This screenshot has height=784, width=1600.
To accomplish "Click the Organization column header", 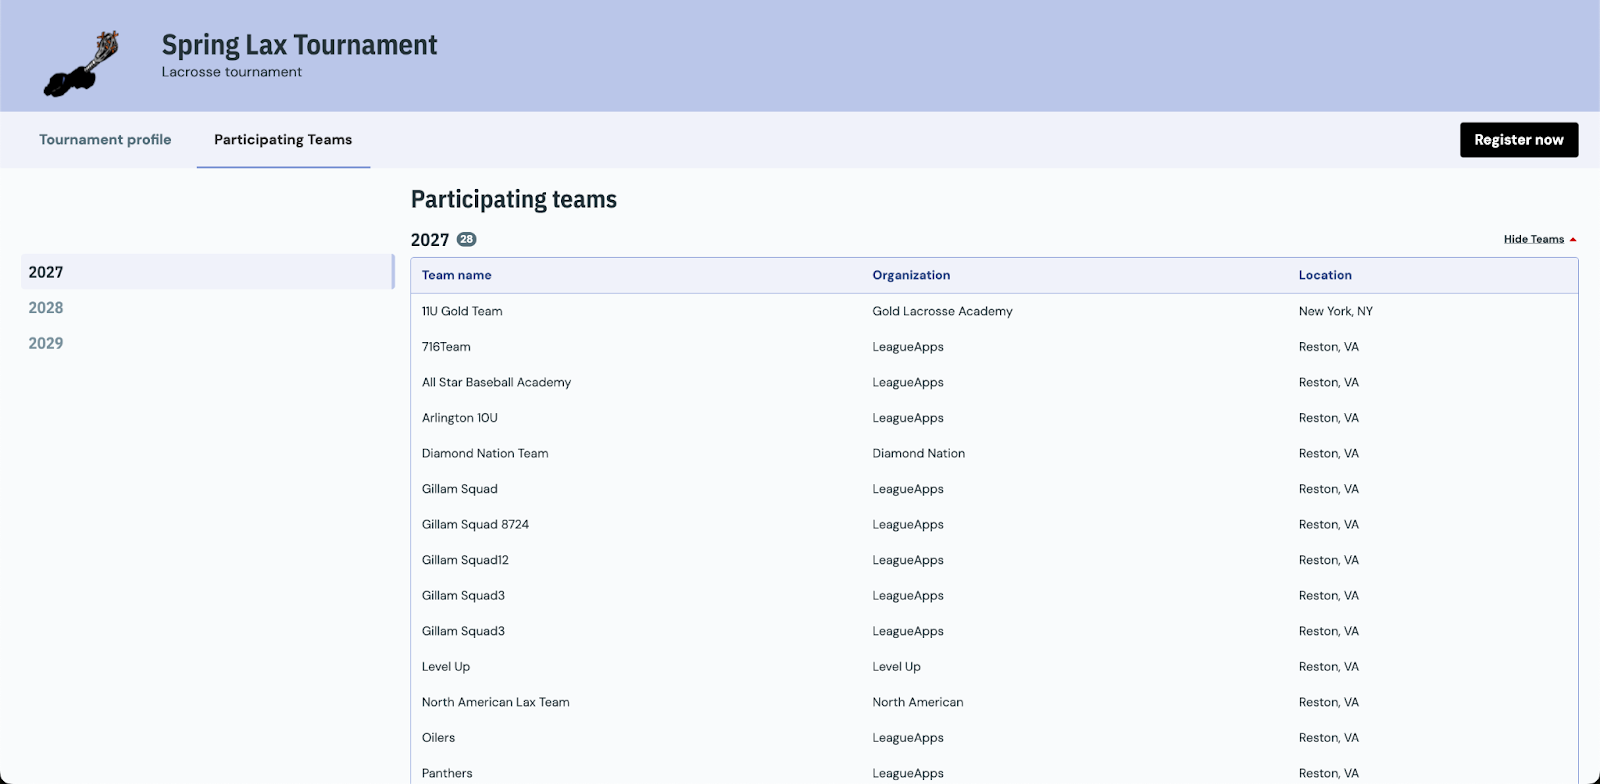I will tap(911, 275).
